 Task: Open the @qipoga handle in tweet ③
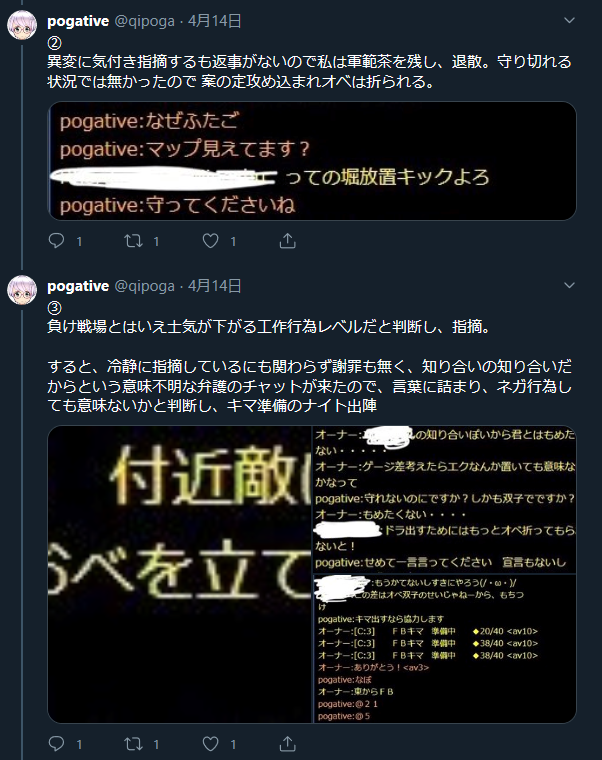(144, 286)
